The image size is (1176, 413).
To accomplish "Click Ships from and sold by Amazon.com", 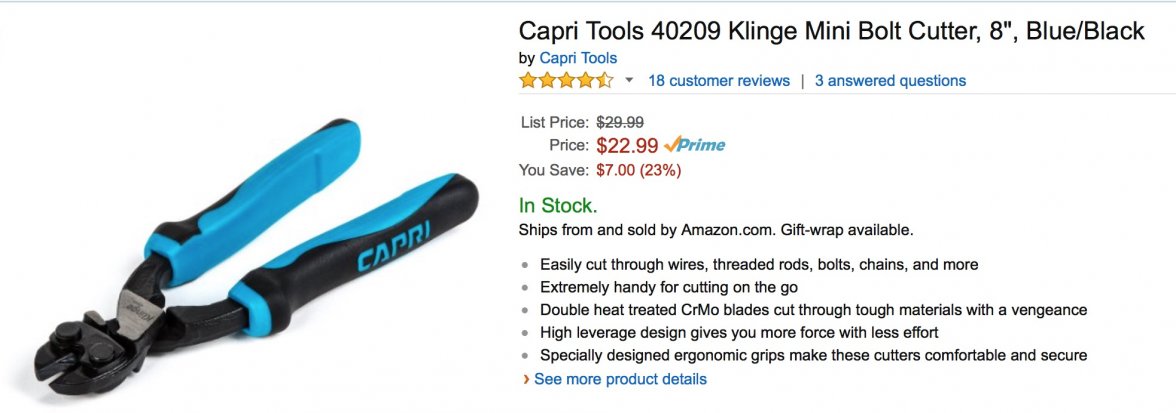I will tap(715, 230).
